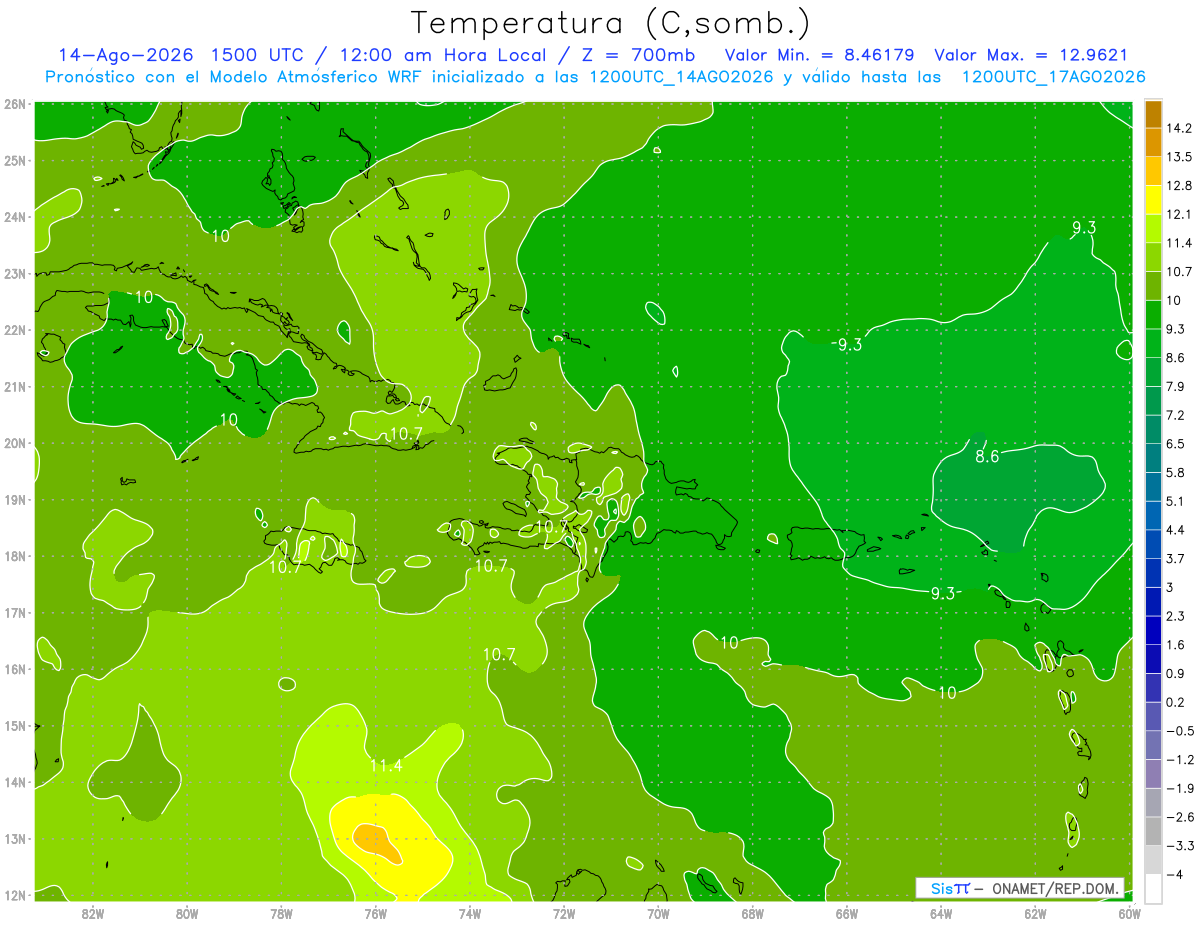Click the "1200UTC_17AGO2026" valid-until timestamp

pyautogui.click(x=1053, y=77)
